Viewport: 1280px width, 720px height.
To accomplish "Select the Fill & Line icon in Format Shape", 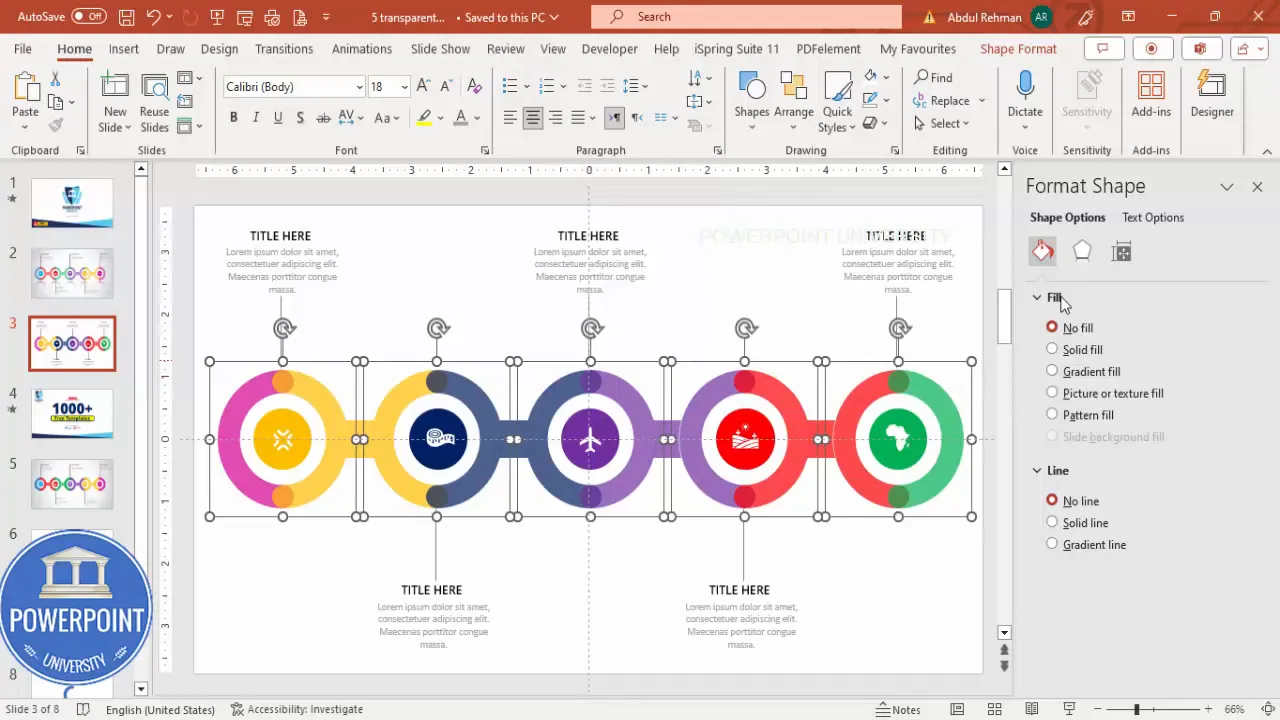I will [1042, 251].
